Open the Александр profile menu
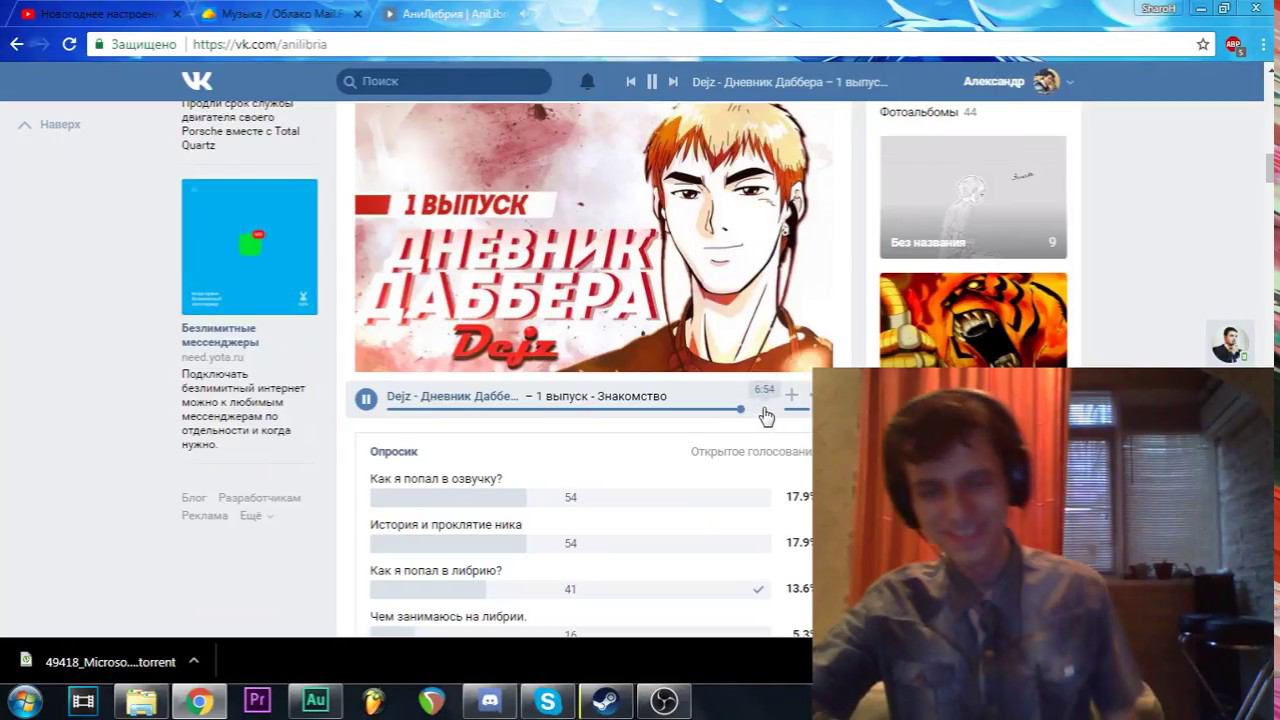The width and height of the screenshot is (1280, 720). 1018,82
